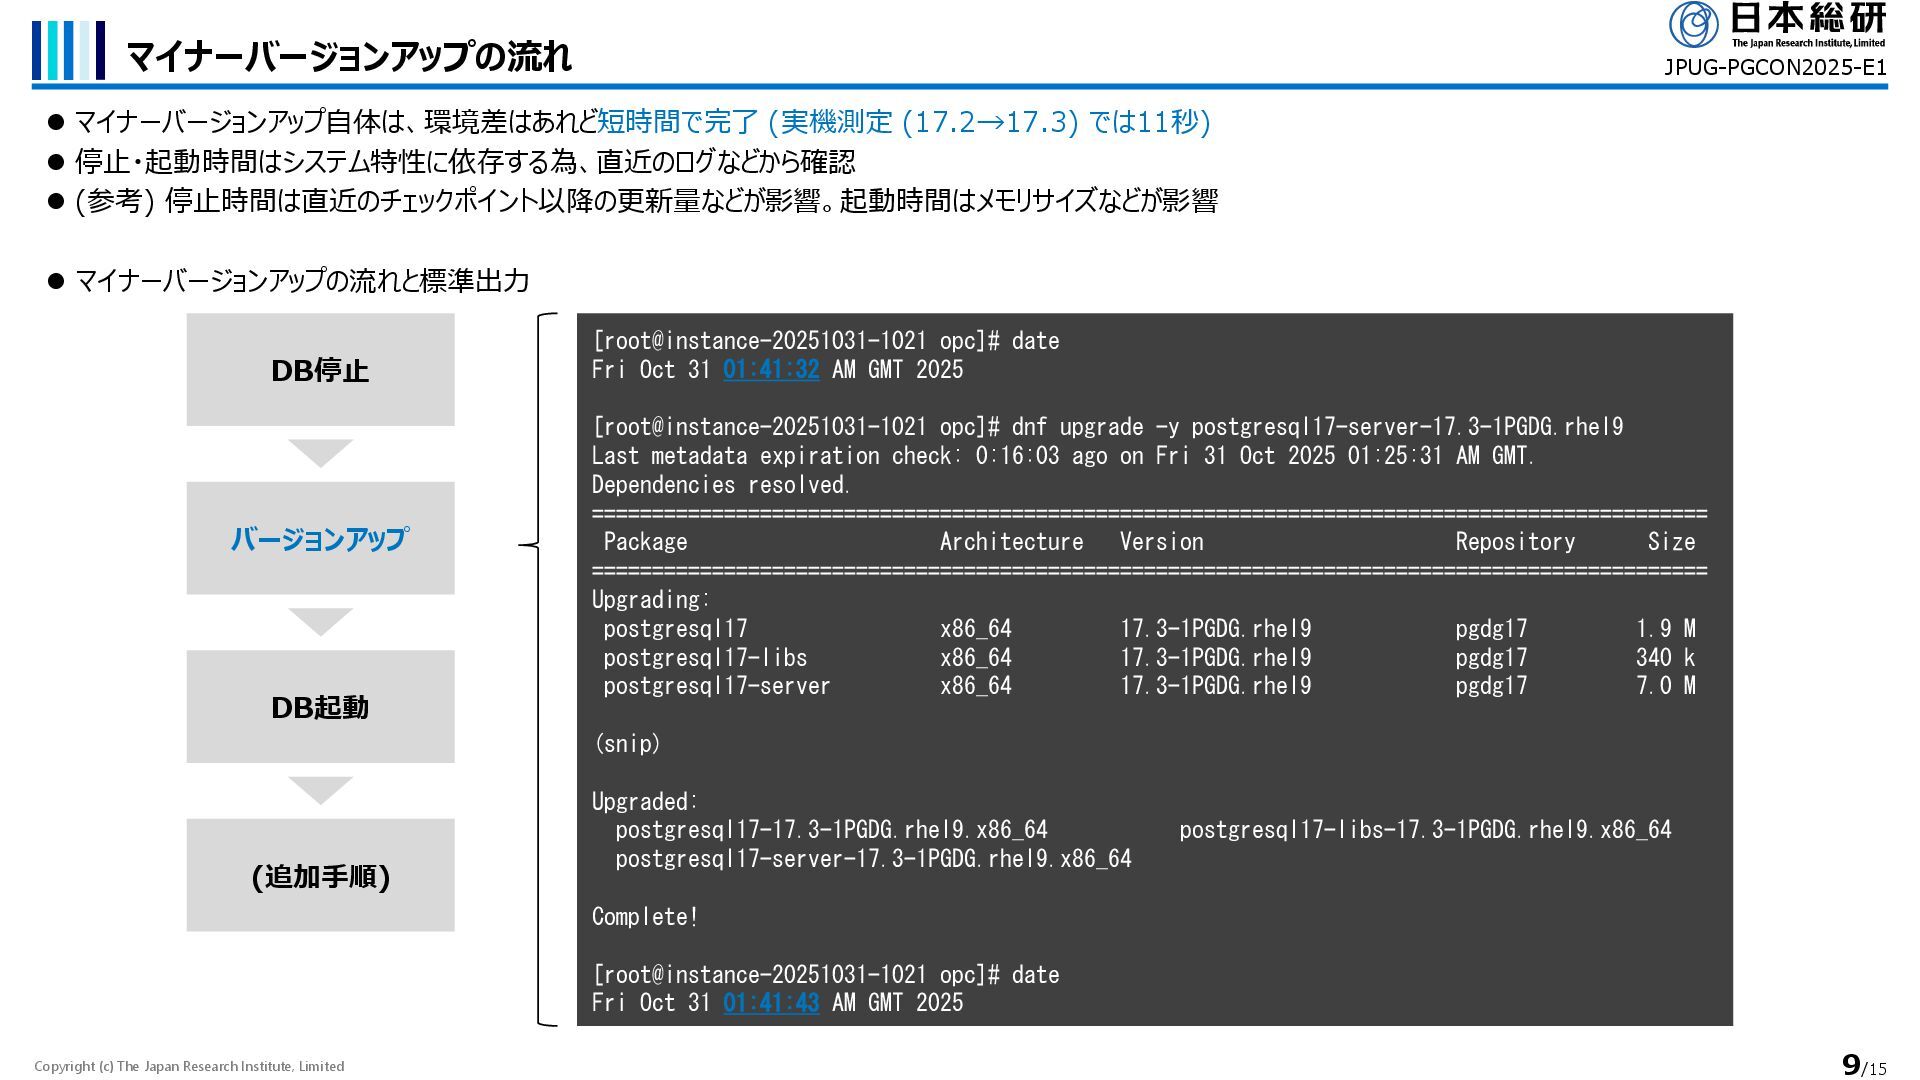Screen dimensions: 1920x1080
Task: Click the DB停止 step box
Action: 320,370
